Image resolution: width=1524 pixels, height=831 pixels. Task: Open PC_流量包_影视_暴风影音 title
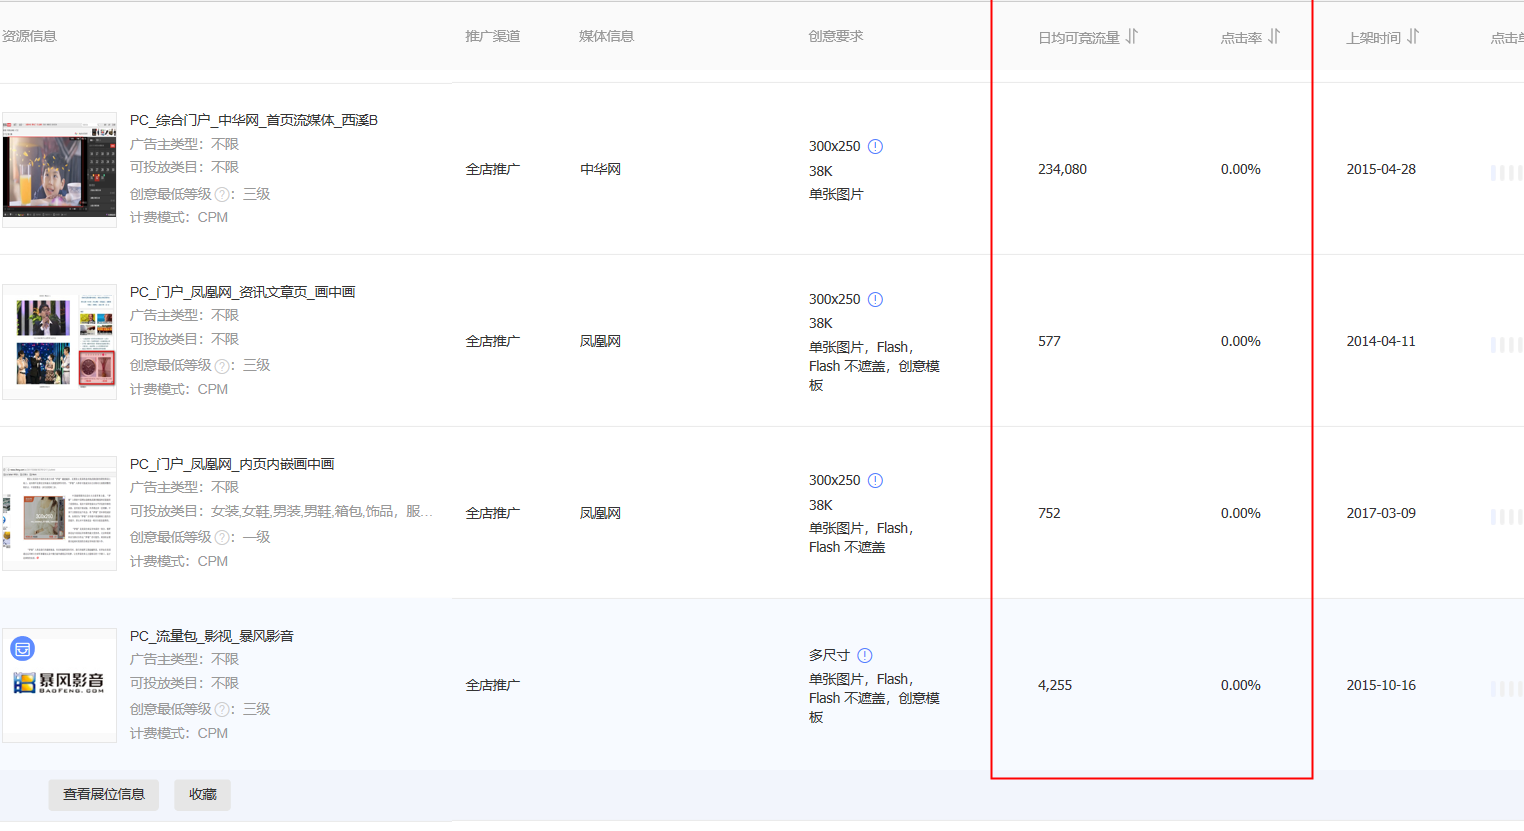point(212,636)
